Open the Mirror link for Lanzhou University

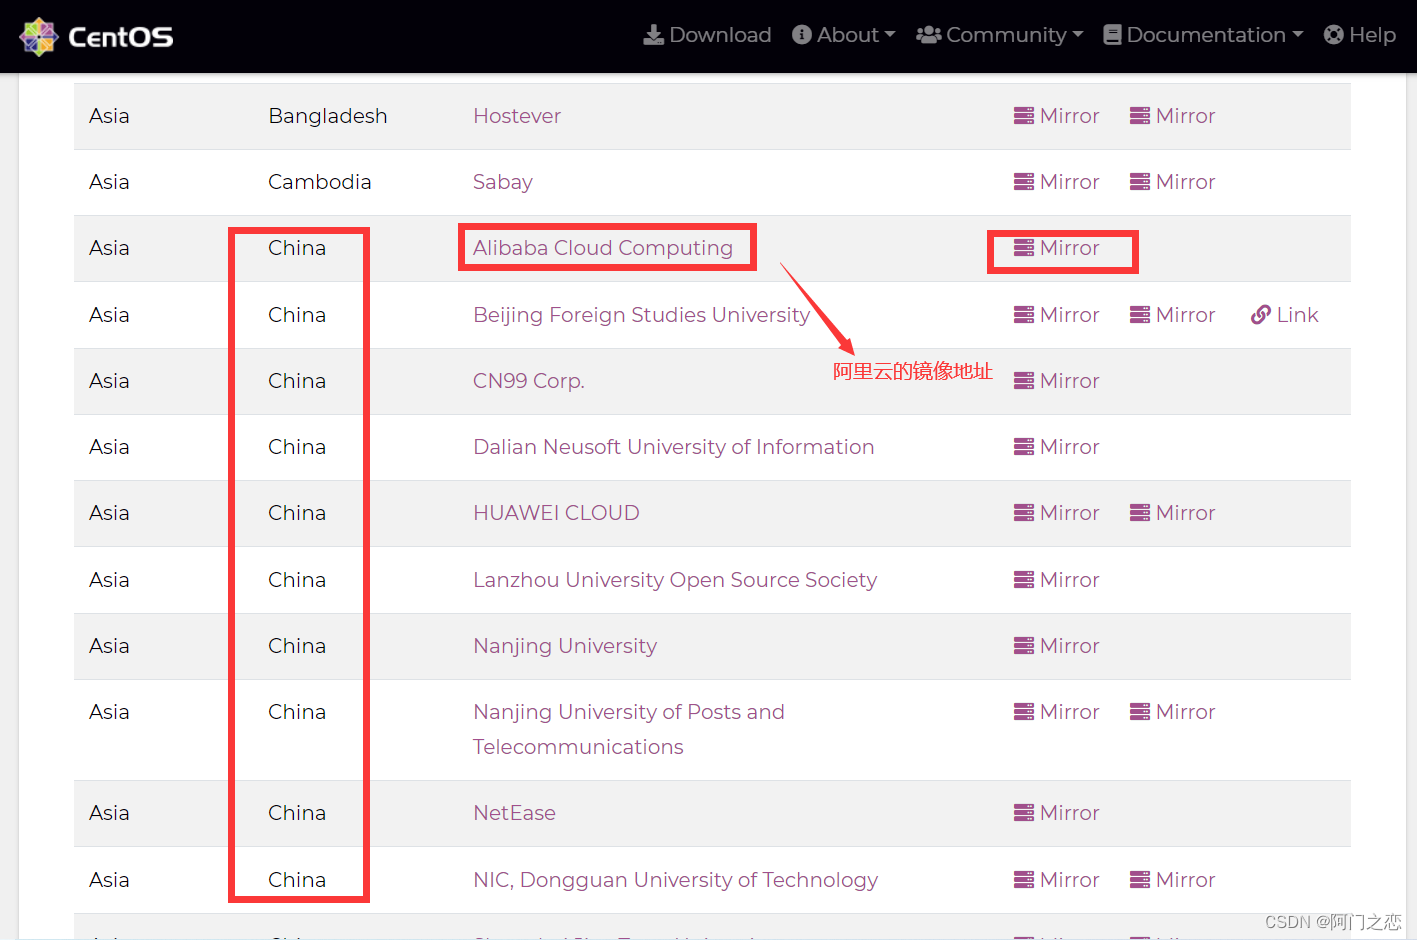coord(1056,580)
